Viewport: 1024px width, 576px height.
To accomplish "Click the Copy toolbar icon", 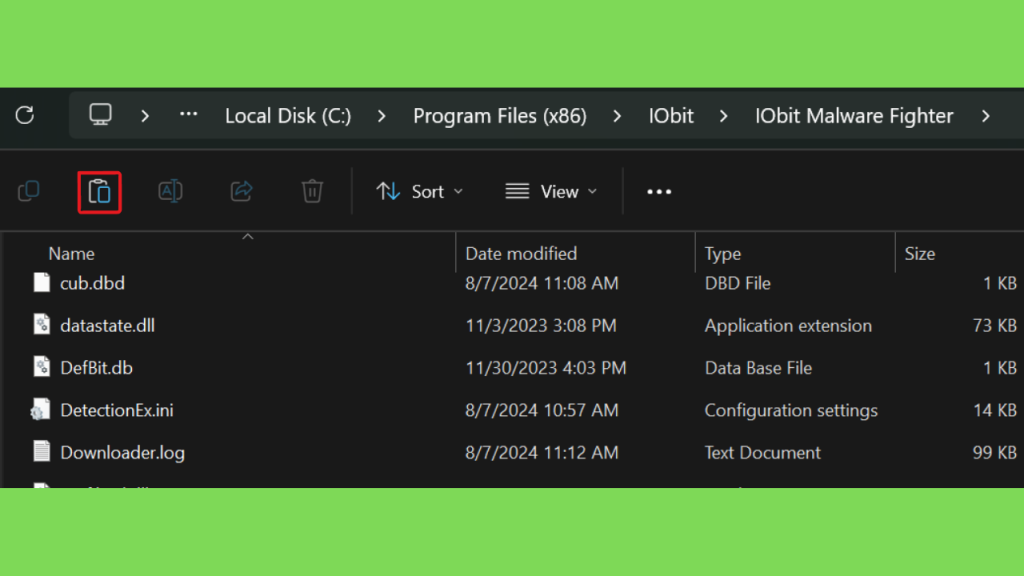I will [x=29, y=191].
